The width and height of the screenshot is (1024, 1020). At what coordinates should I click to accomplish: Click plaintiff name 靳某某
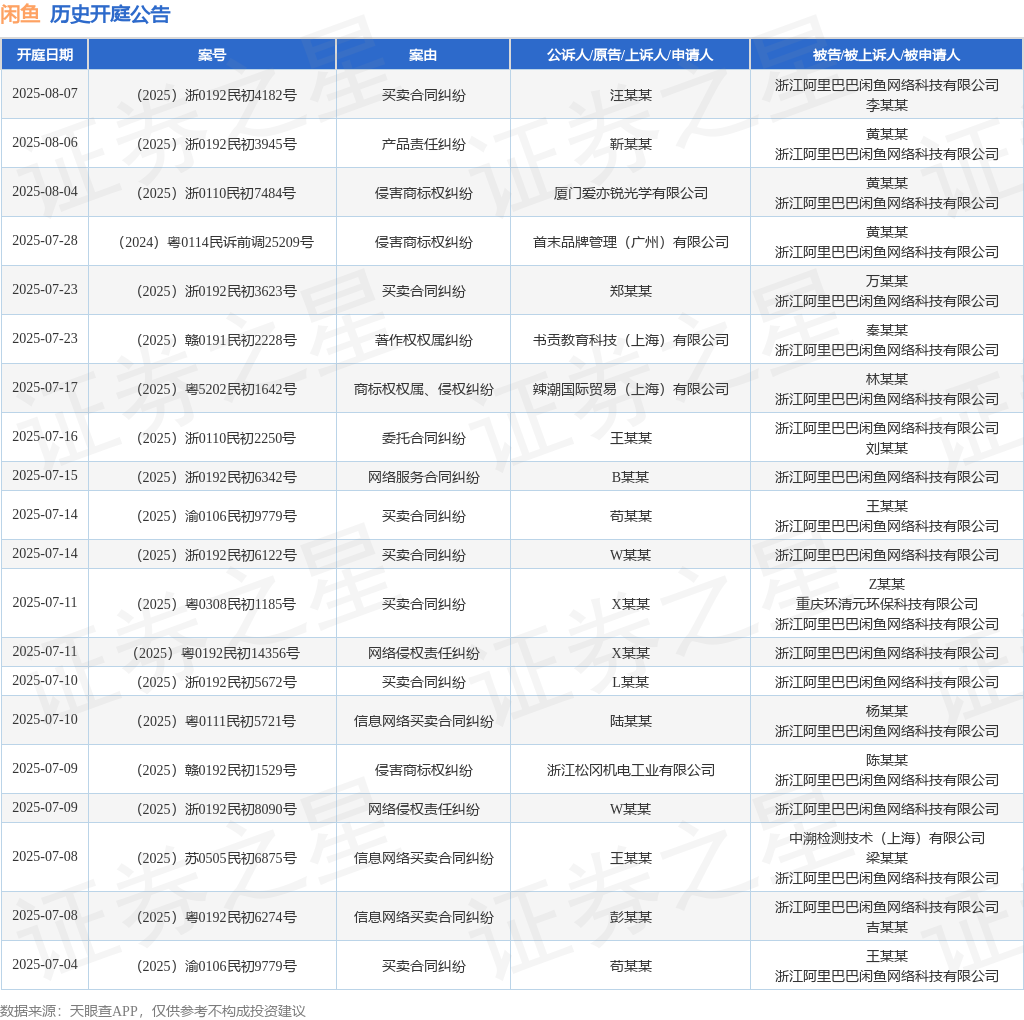630,144
